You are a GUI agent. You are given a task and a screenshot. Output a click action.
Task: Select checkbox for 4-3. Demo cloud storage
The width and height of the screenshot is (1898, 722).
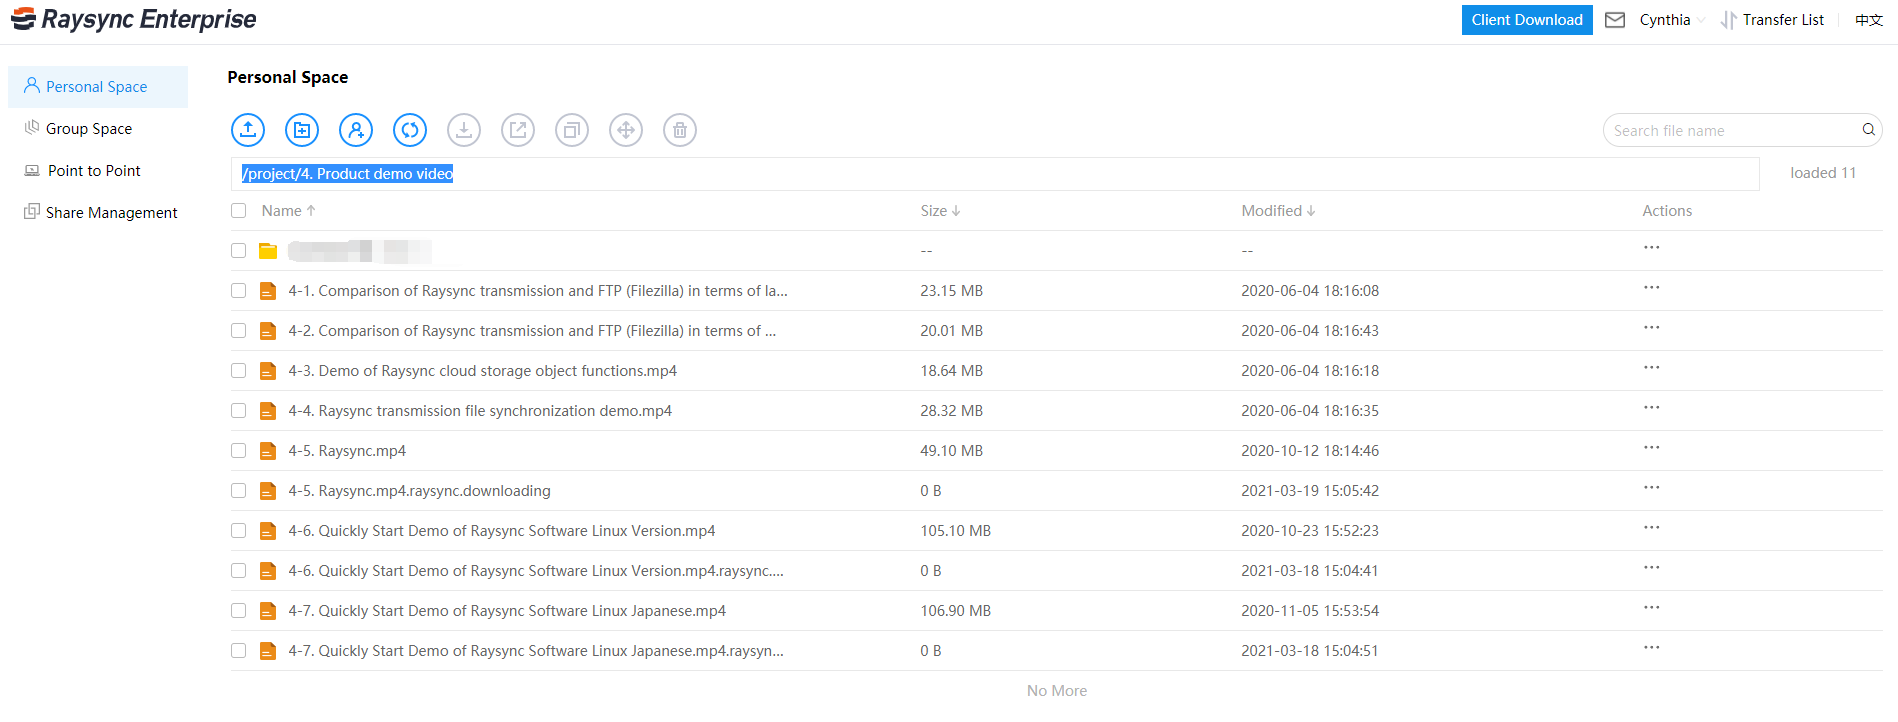(238, 371)
